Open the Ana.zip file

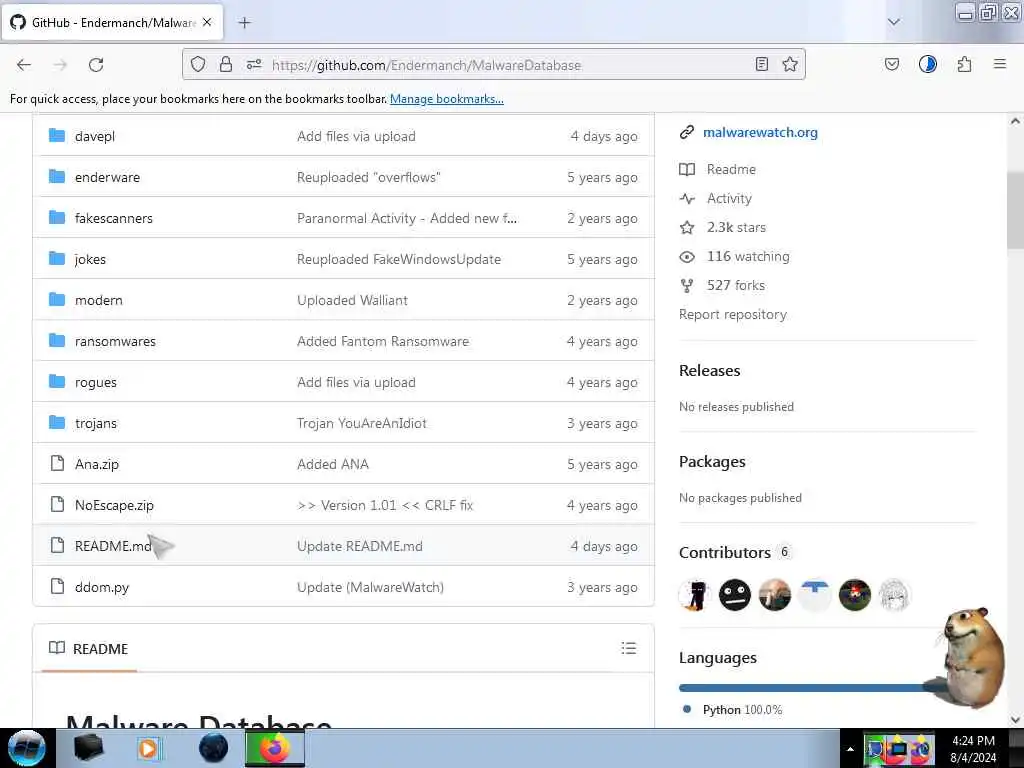pyautogui.click(x=97, y=464)
